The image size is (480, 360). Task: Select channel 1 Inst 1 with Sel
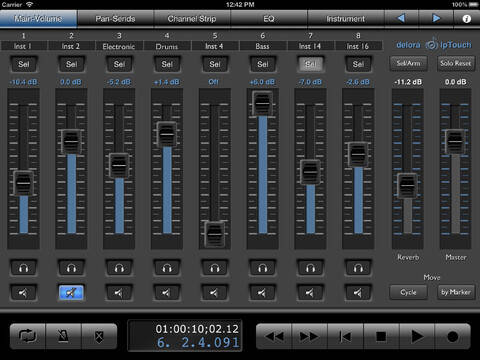point(23,64)
